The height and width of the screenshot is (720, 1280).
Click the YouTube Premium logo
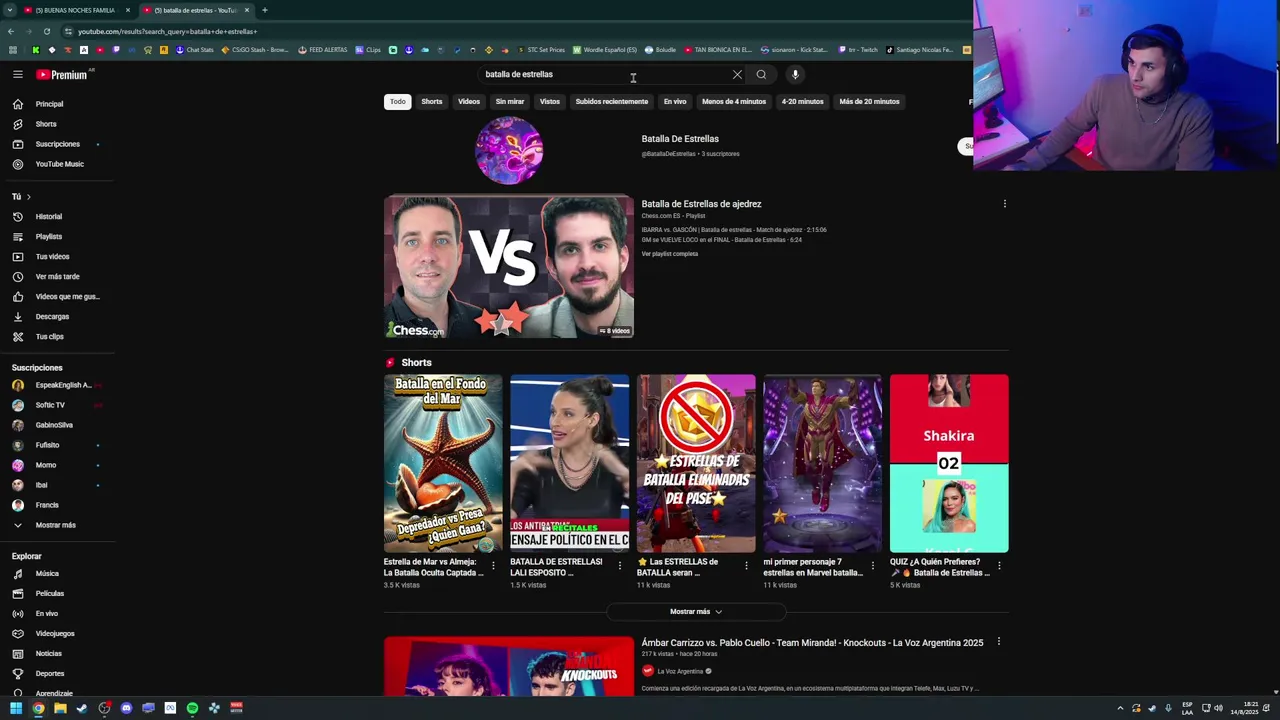[x=62, y=75]
